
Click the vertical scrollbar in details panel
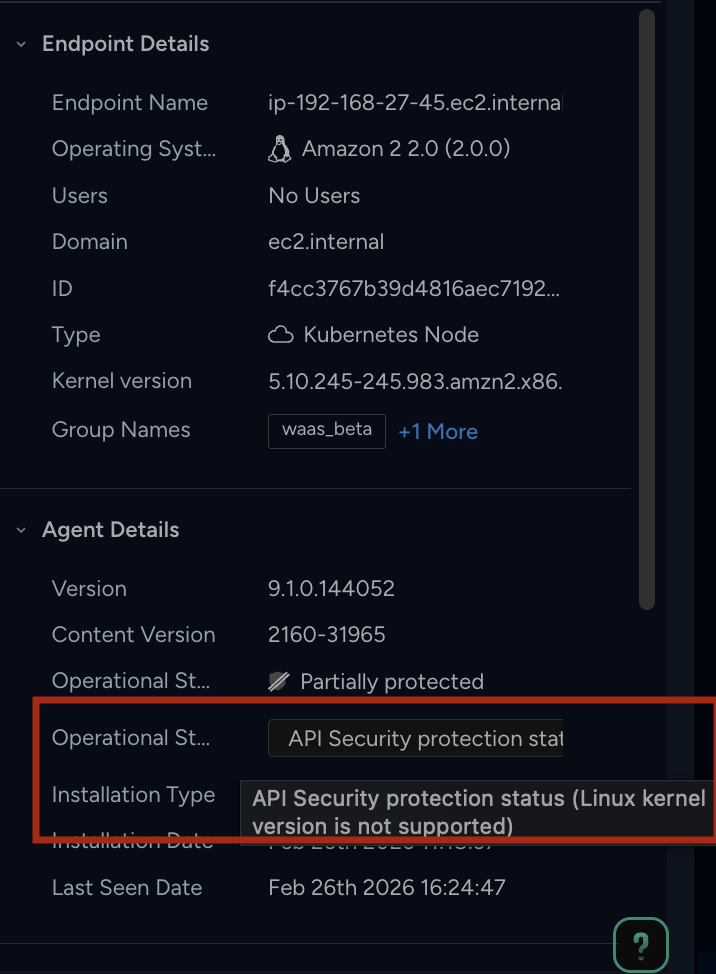646,309
